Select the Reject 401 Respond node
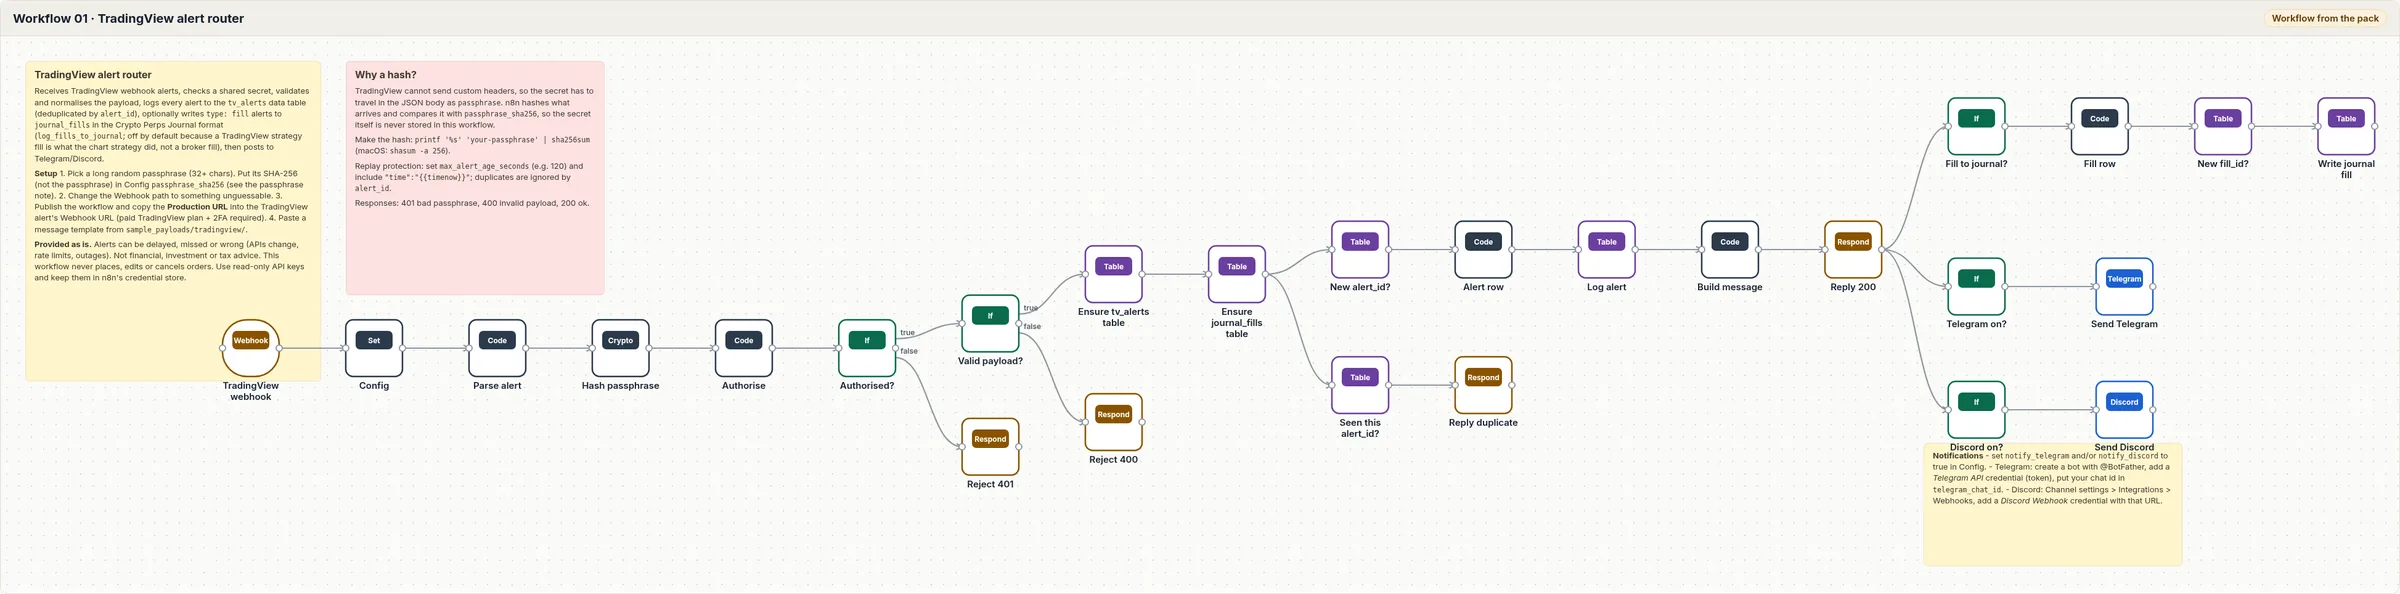The height and width of the screenshot is (594, 2400). pos(990,447)
